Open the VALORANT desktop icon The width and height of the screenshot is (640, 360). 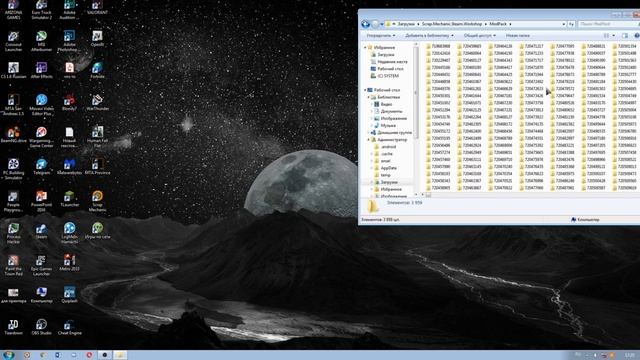(97, 8)
